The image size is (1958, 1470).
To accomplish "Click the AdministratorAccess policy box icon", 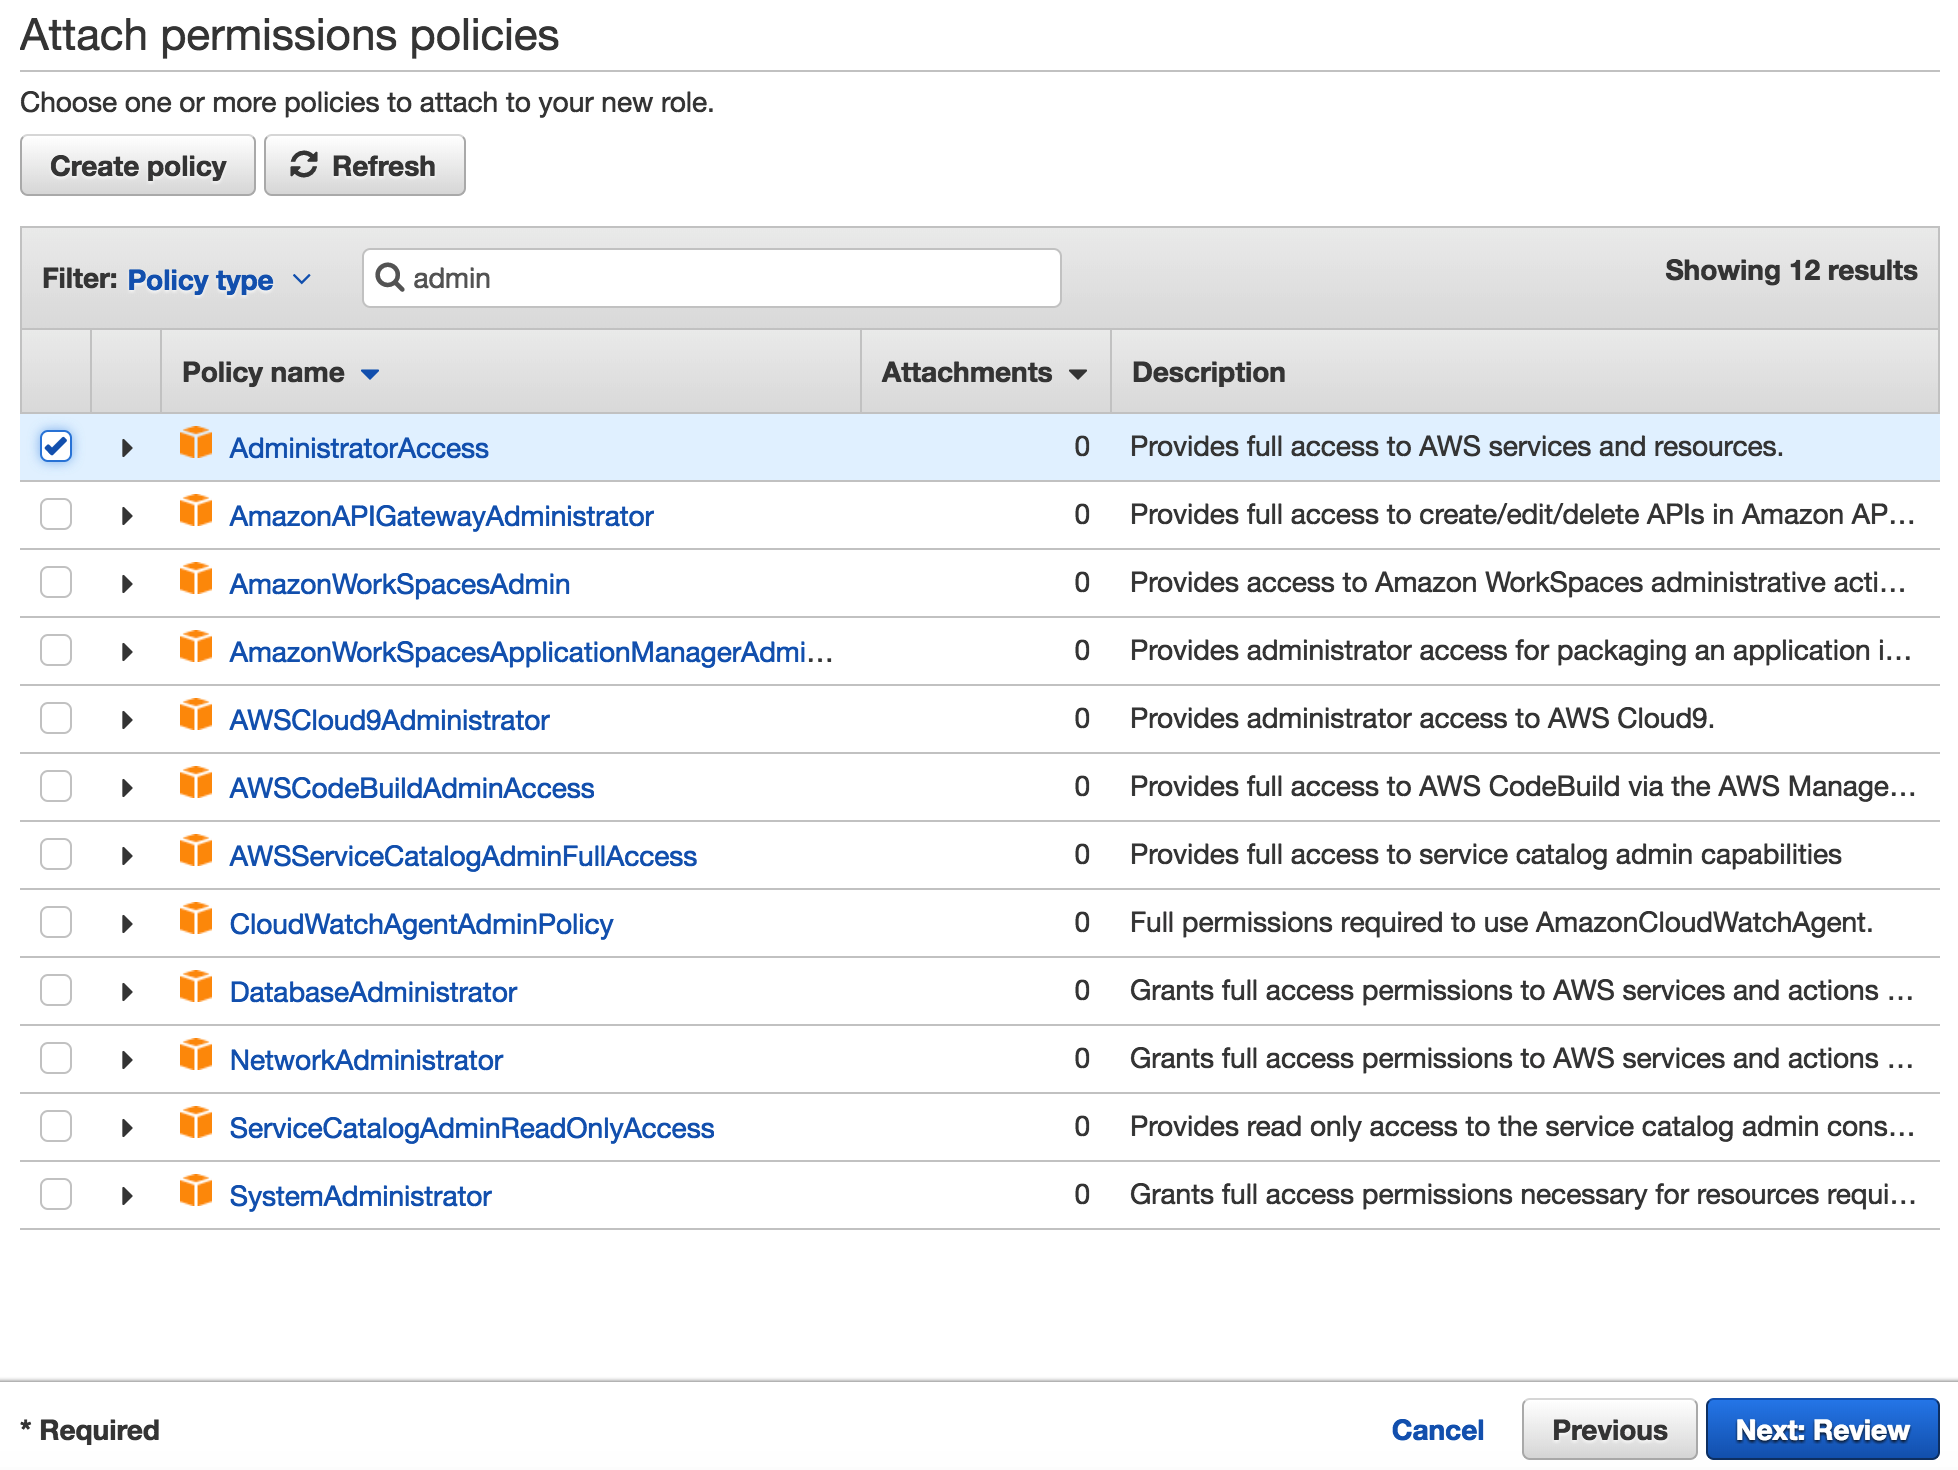I will (x=196, y=442).
